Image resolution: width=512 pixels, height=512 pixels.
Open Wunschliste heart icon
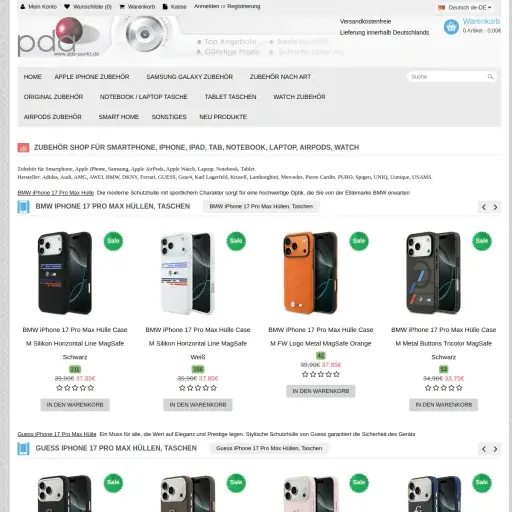coord(67,6)
